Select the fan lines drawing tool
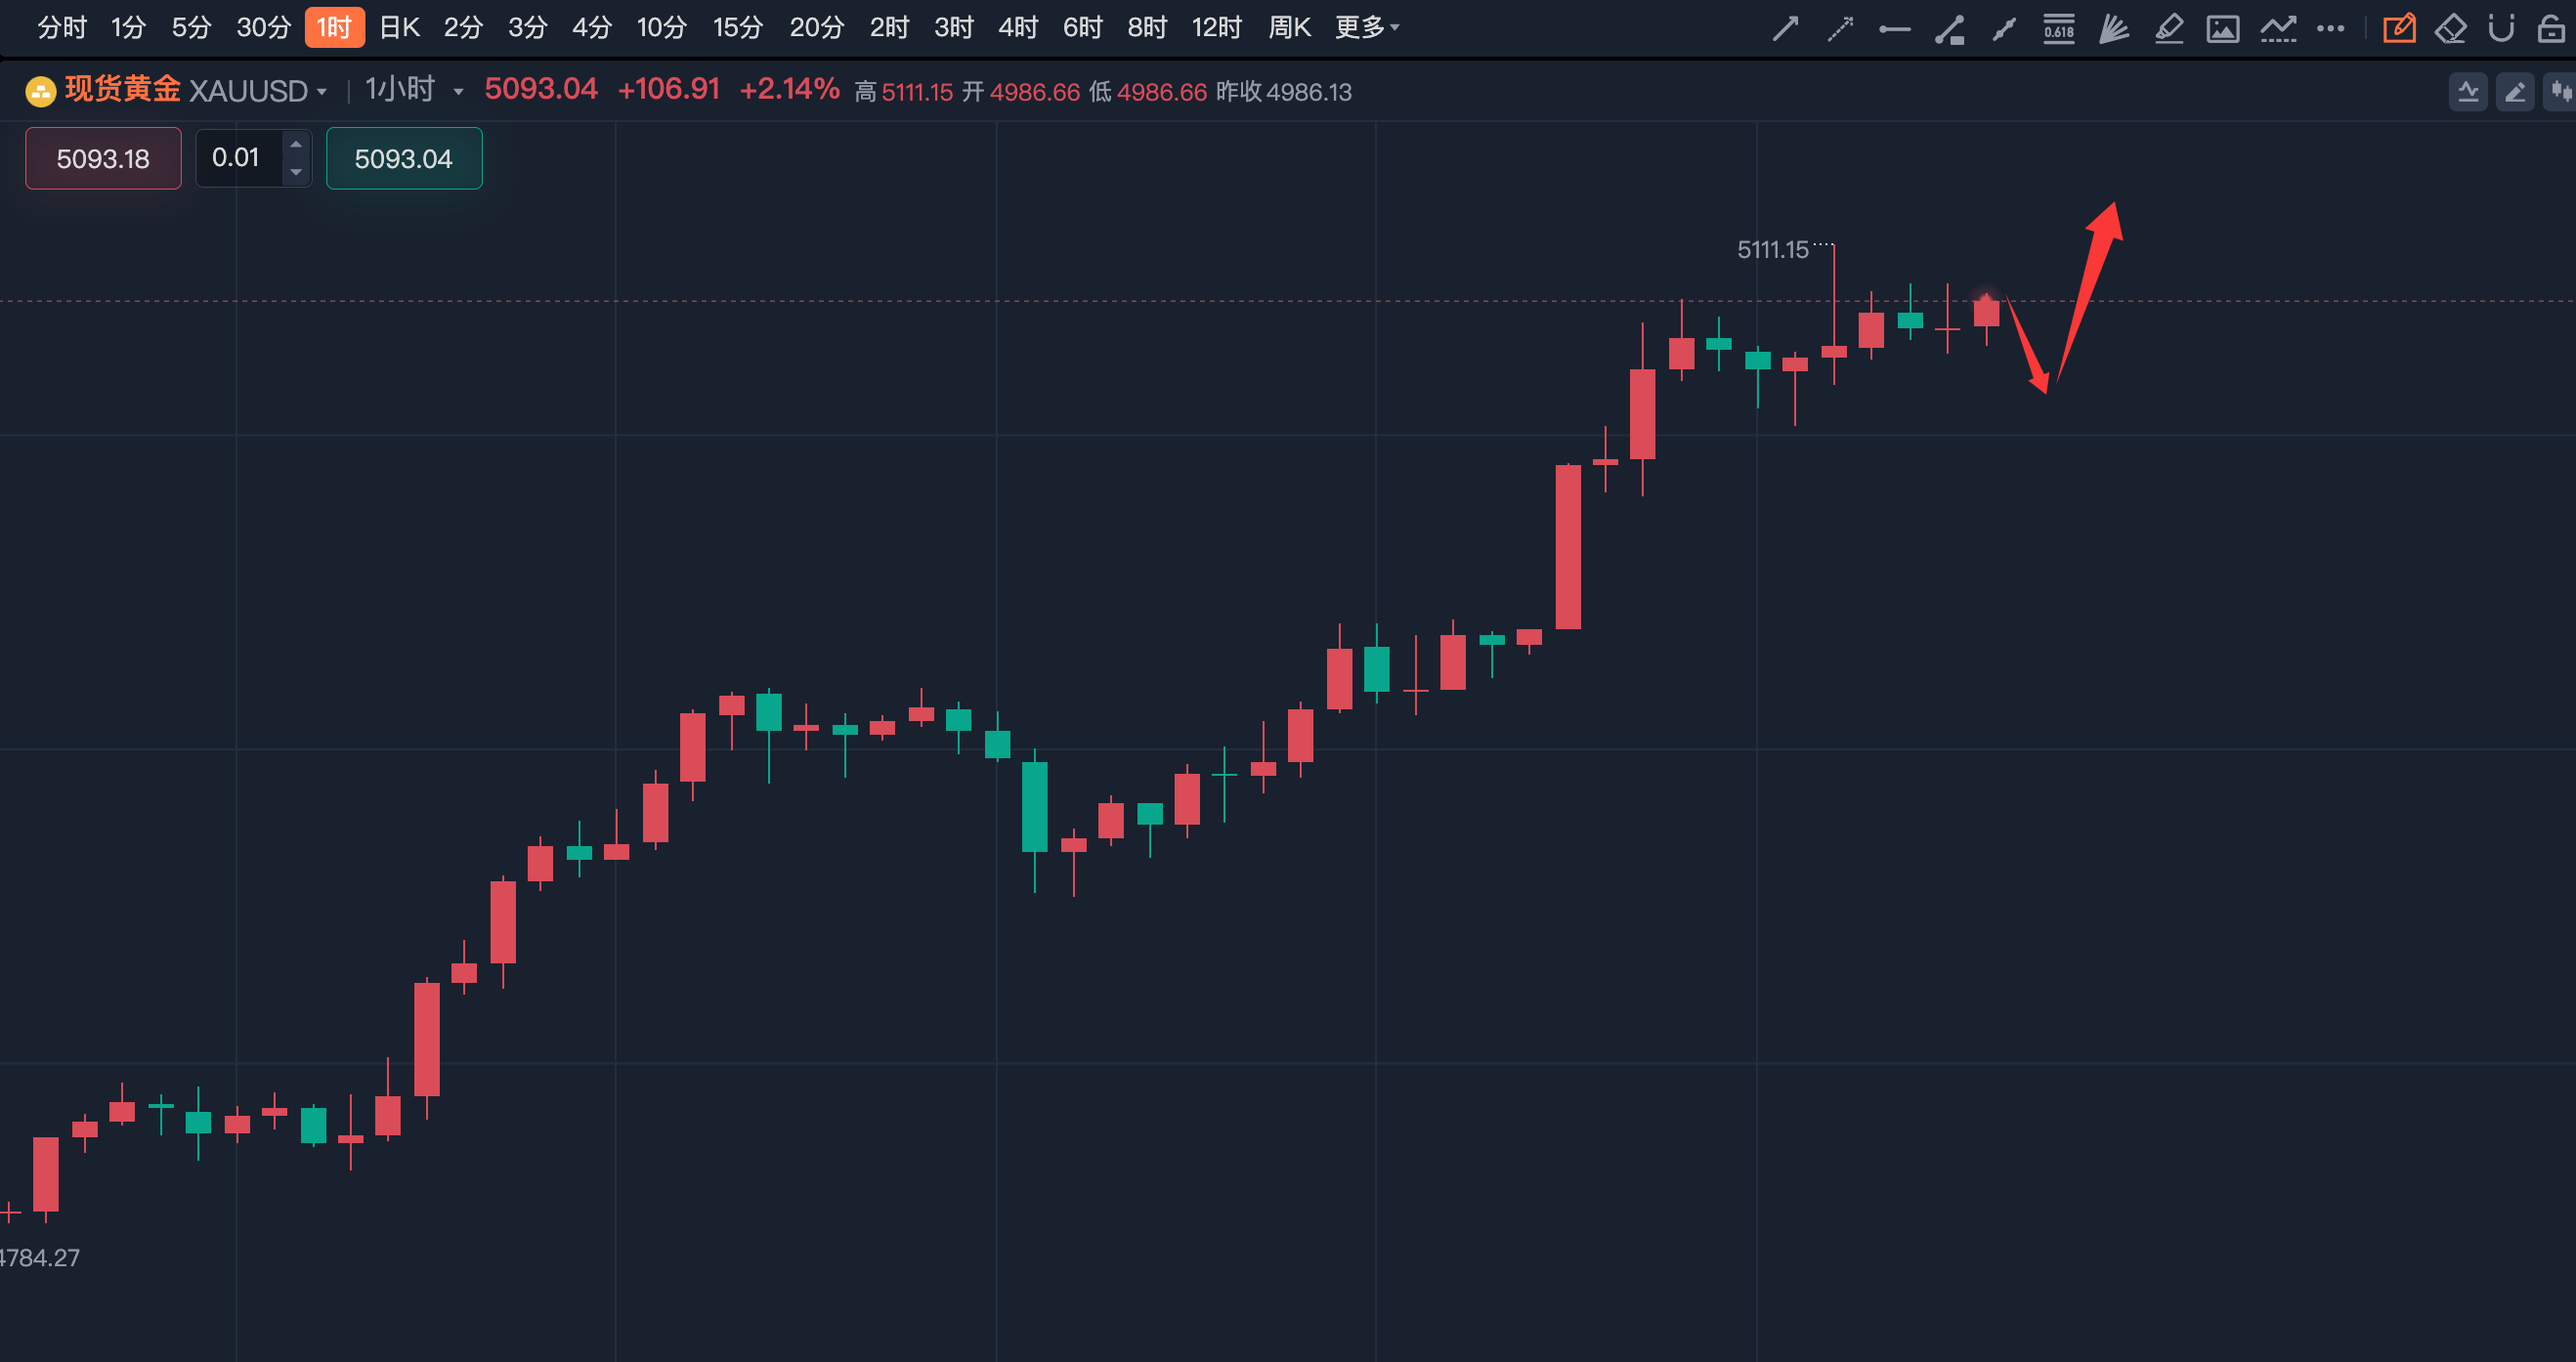 tap(2113, 29)
